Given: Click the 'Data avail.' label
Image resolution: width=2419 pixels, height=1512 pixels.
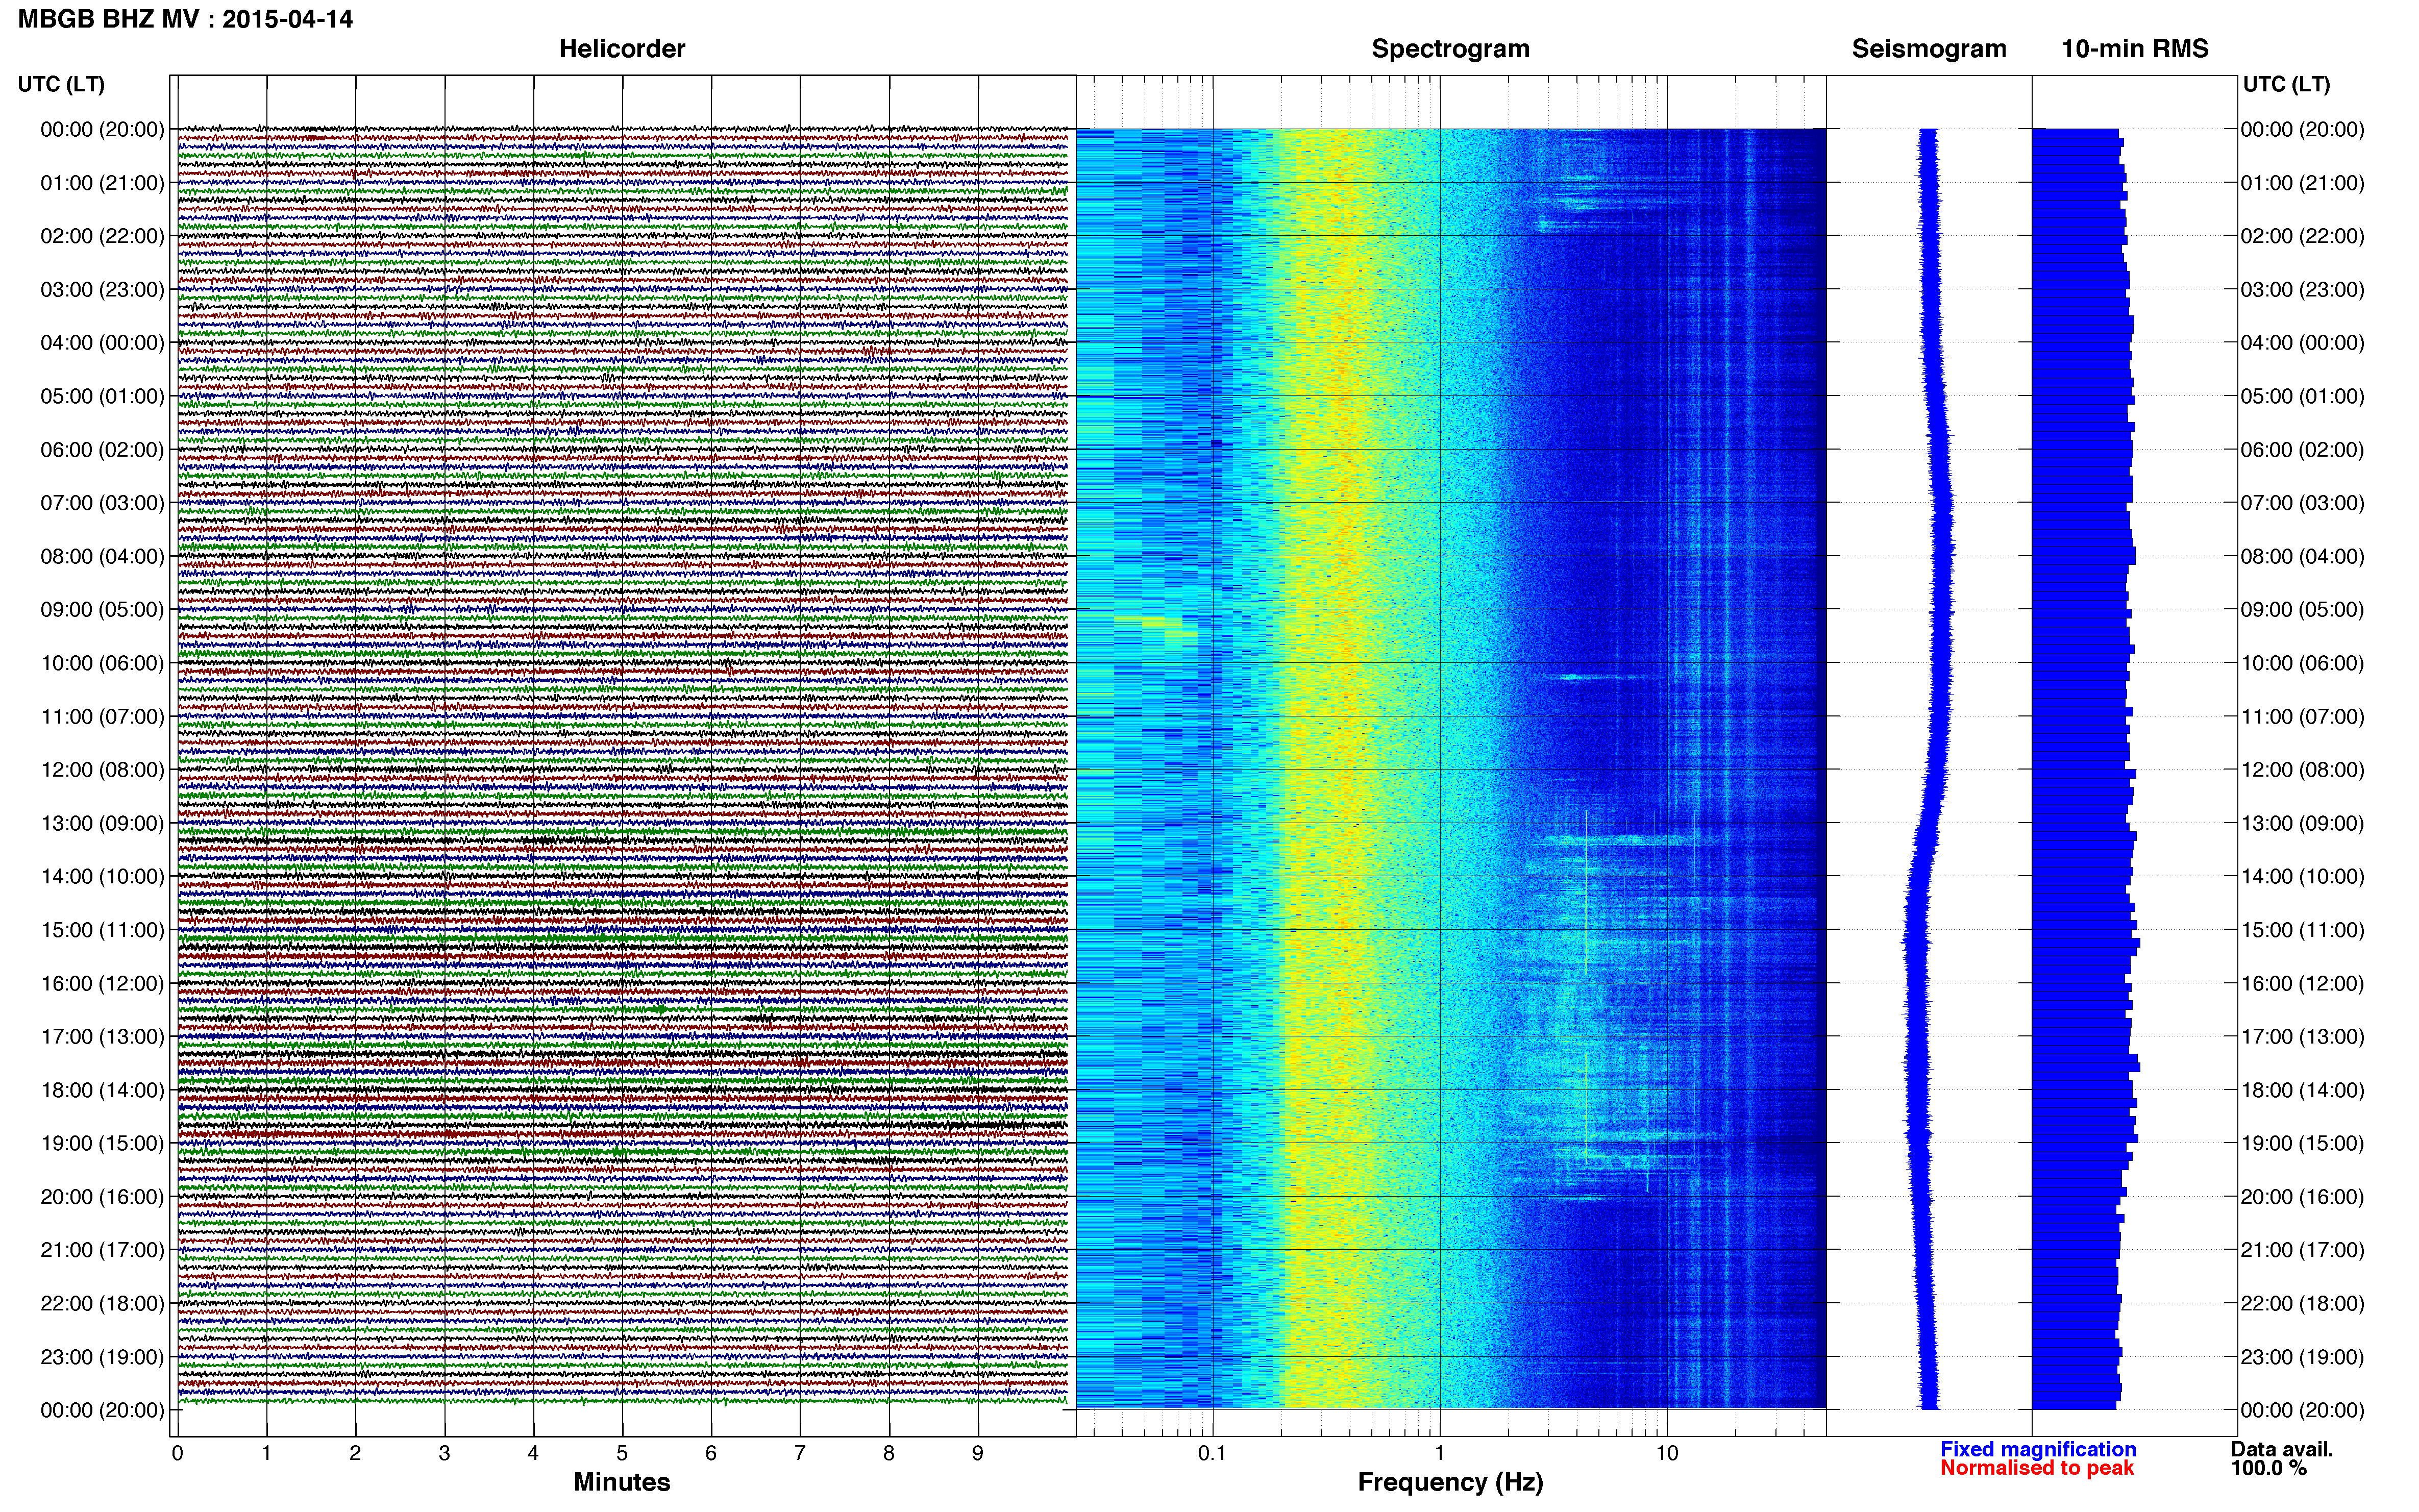Looking at the screenshot, I should [x=2282, y=1449].
